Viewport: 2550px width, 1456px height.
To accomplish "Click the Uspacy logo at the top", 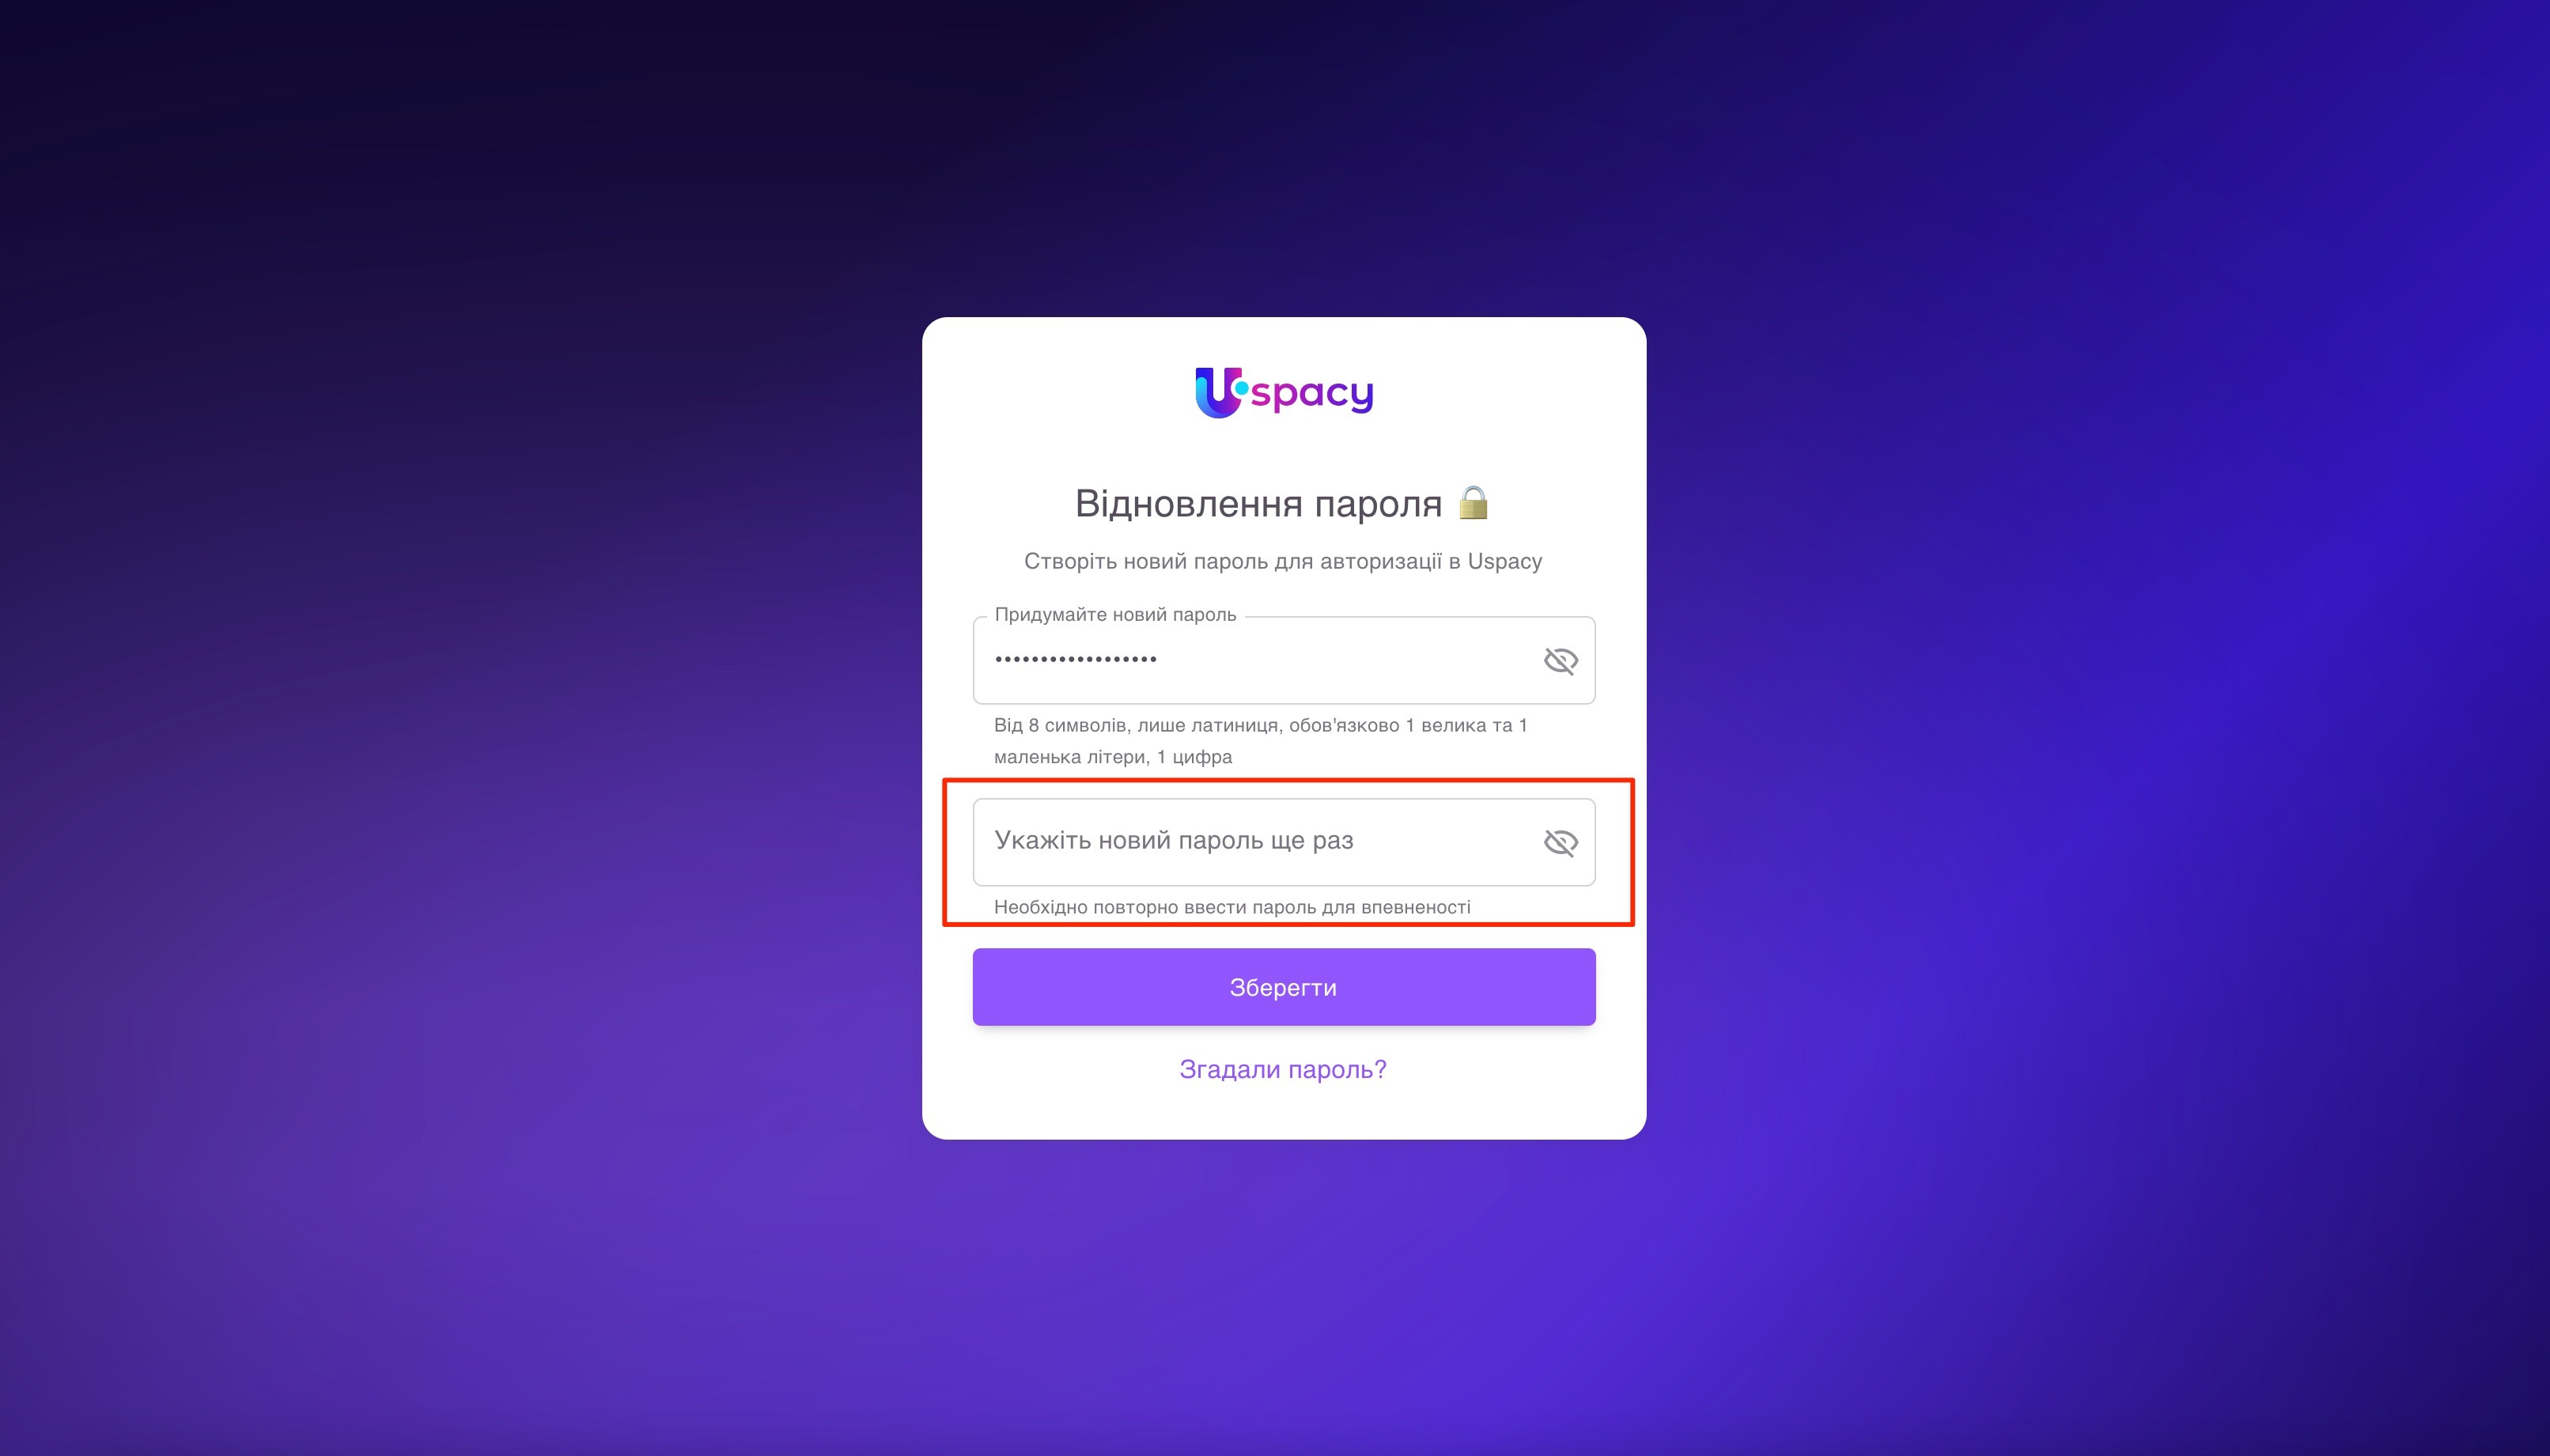I will [x=1284, y=392].
